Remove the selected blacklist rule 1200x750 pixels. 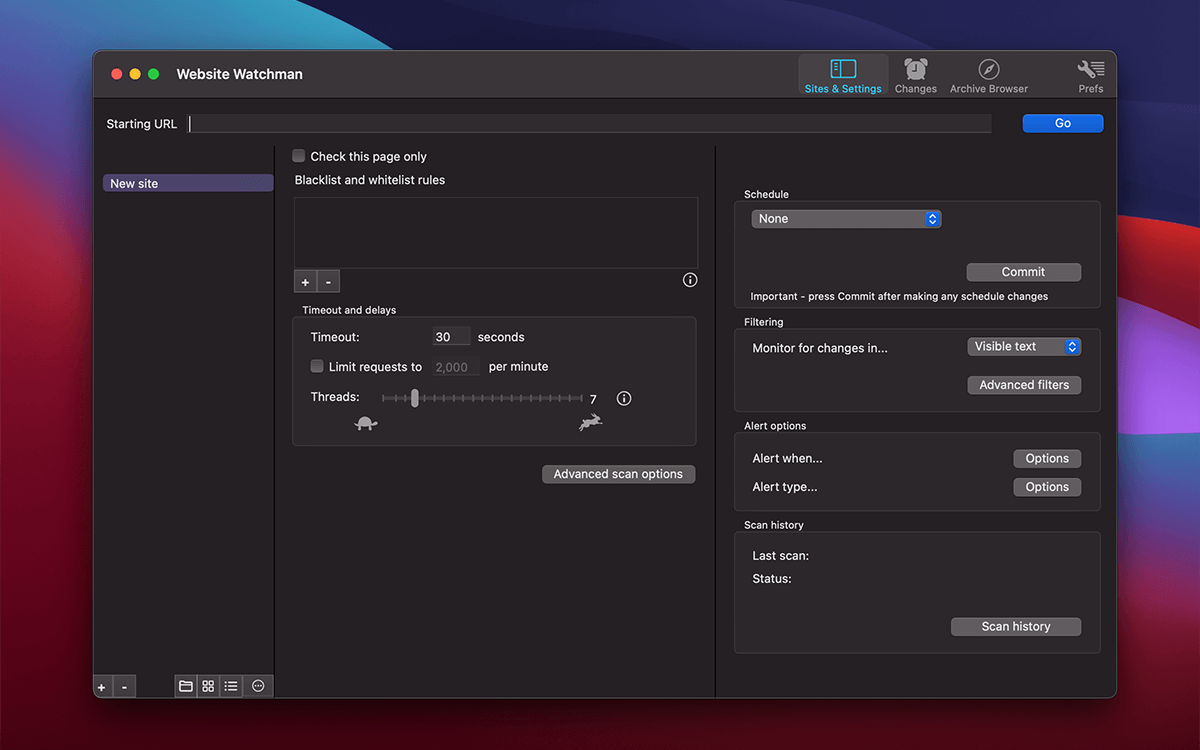pyautogui.click(x=328, y=282)
